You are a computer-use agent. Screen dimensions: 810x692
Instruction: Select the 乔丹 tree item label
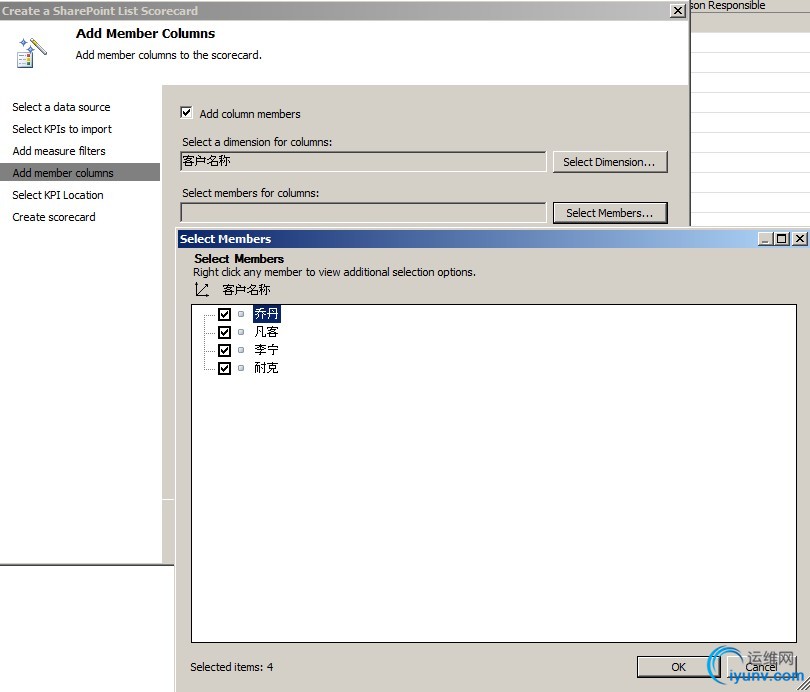(267, 313)
